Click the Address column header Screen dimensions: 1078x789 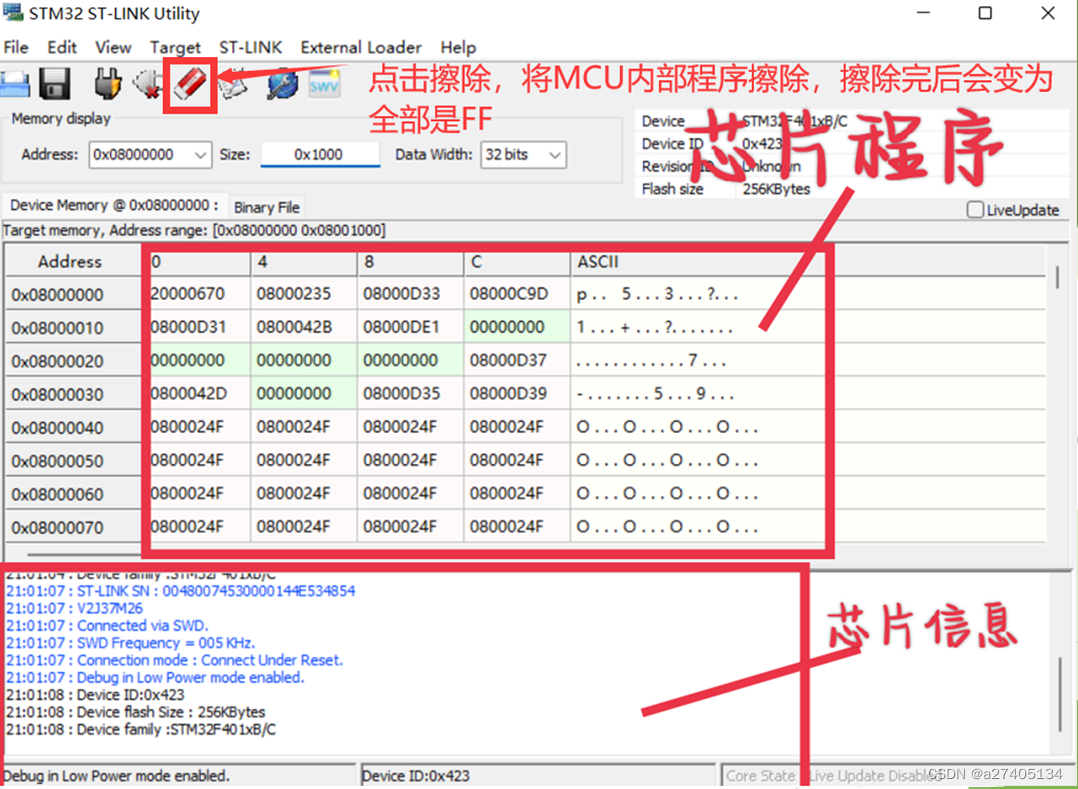coord(73,262)
